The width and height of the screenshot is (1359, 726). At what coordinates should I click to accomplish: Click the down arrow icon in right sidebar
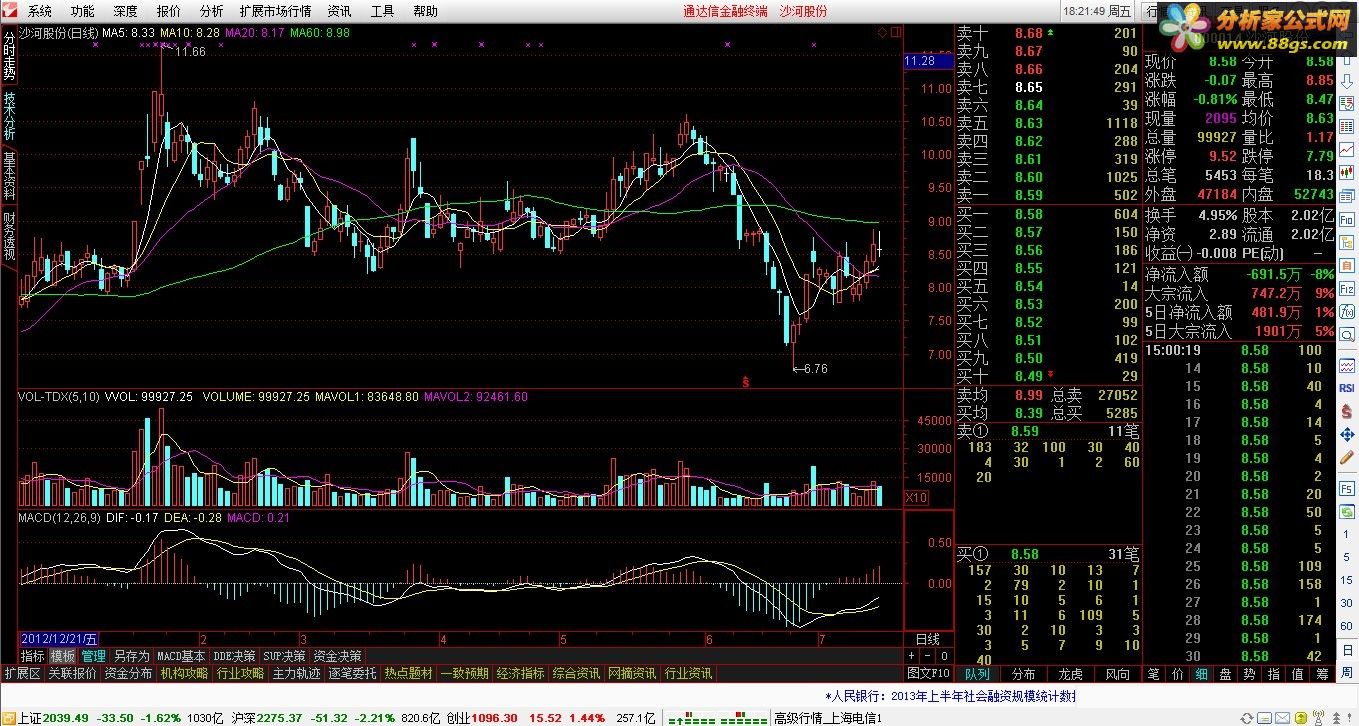(1347, 82)
